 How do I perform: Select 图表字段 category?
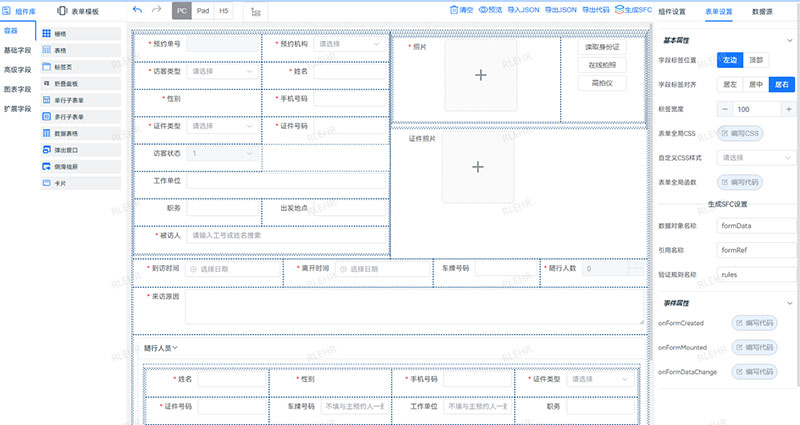coord(17,89)
